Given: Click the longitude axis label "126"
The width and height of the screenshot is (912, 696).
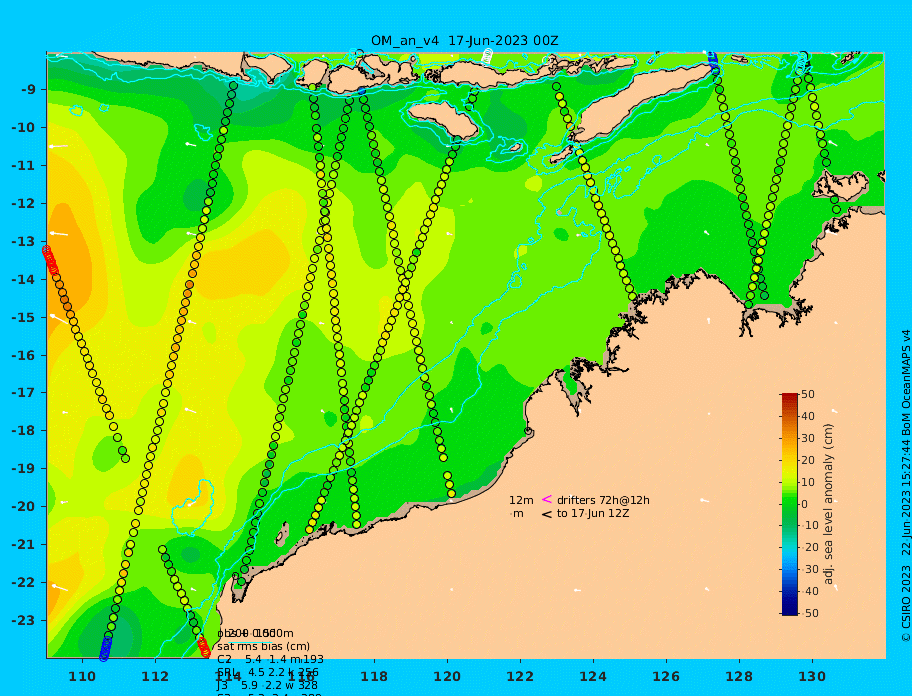Looking at the screenshot, I should point(666,676).
